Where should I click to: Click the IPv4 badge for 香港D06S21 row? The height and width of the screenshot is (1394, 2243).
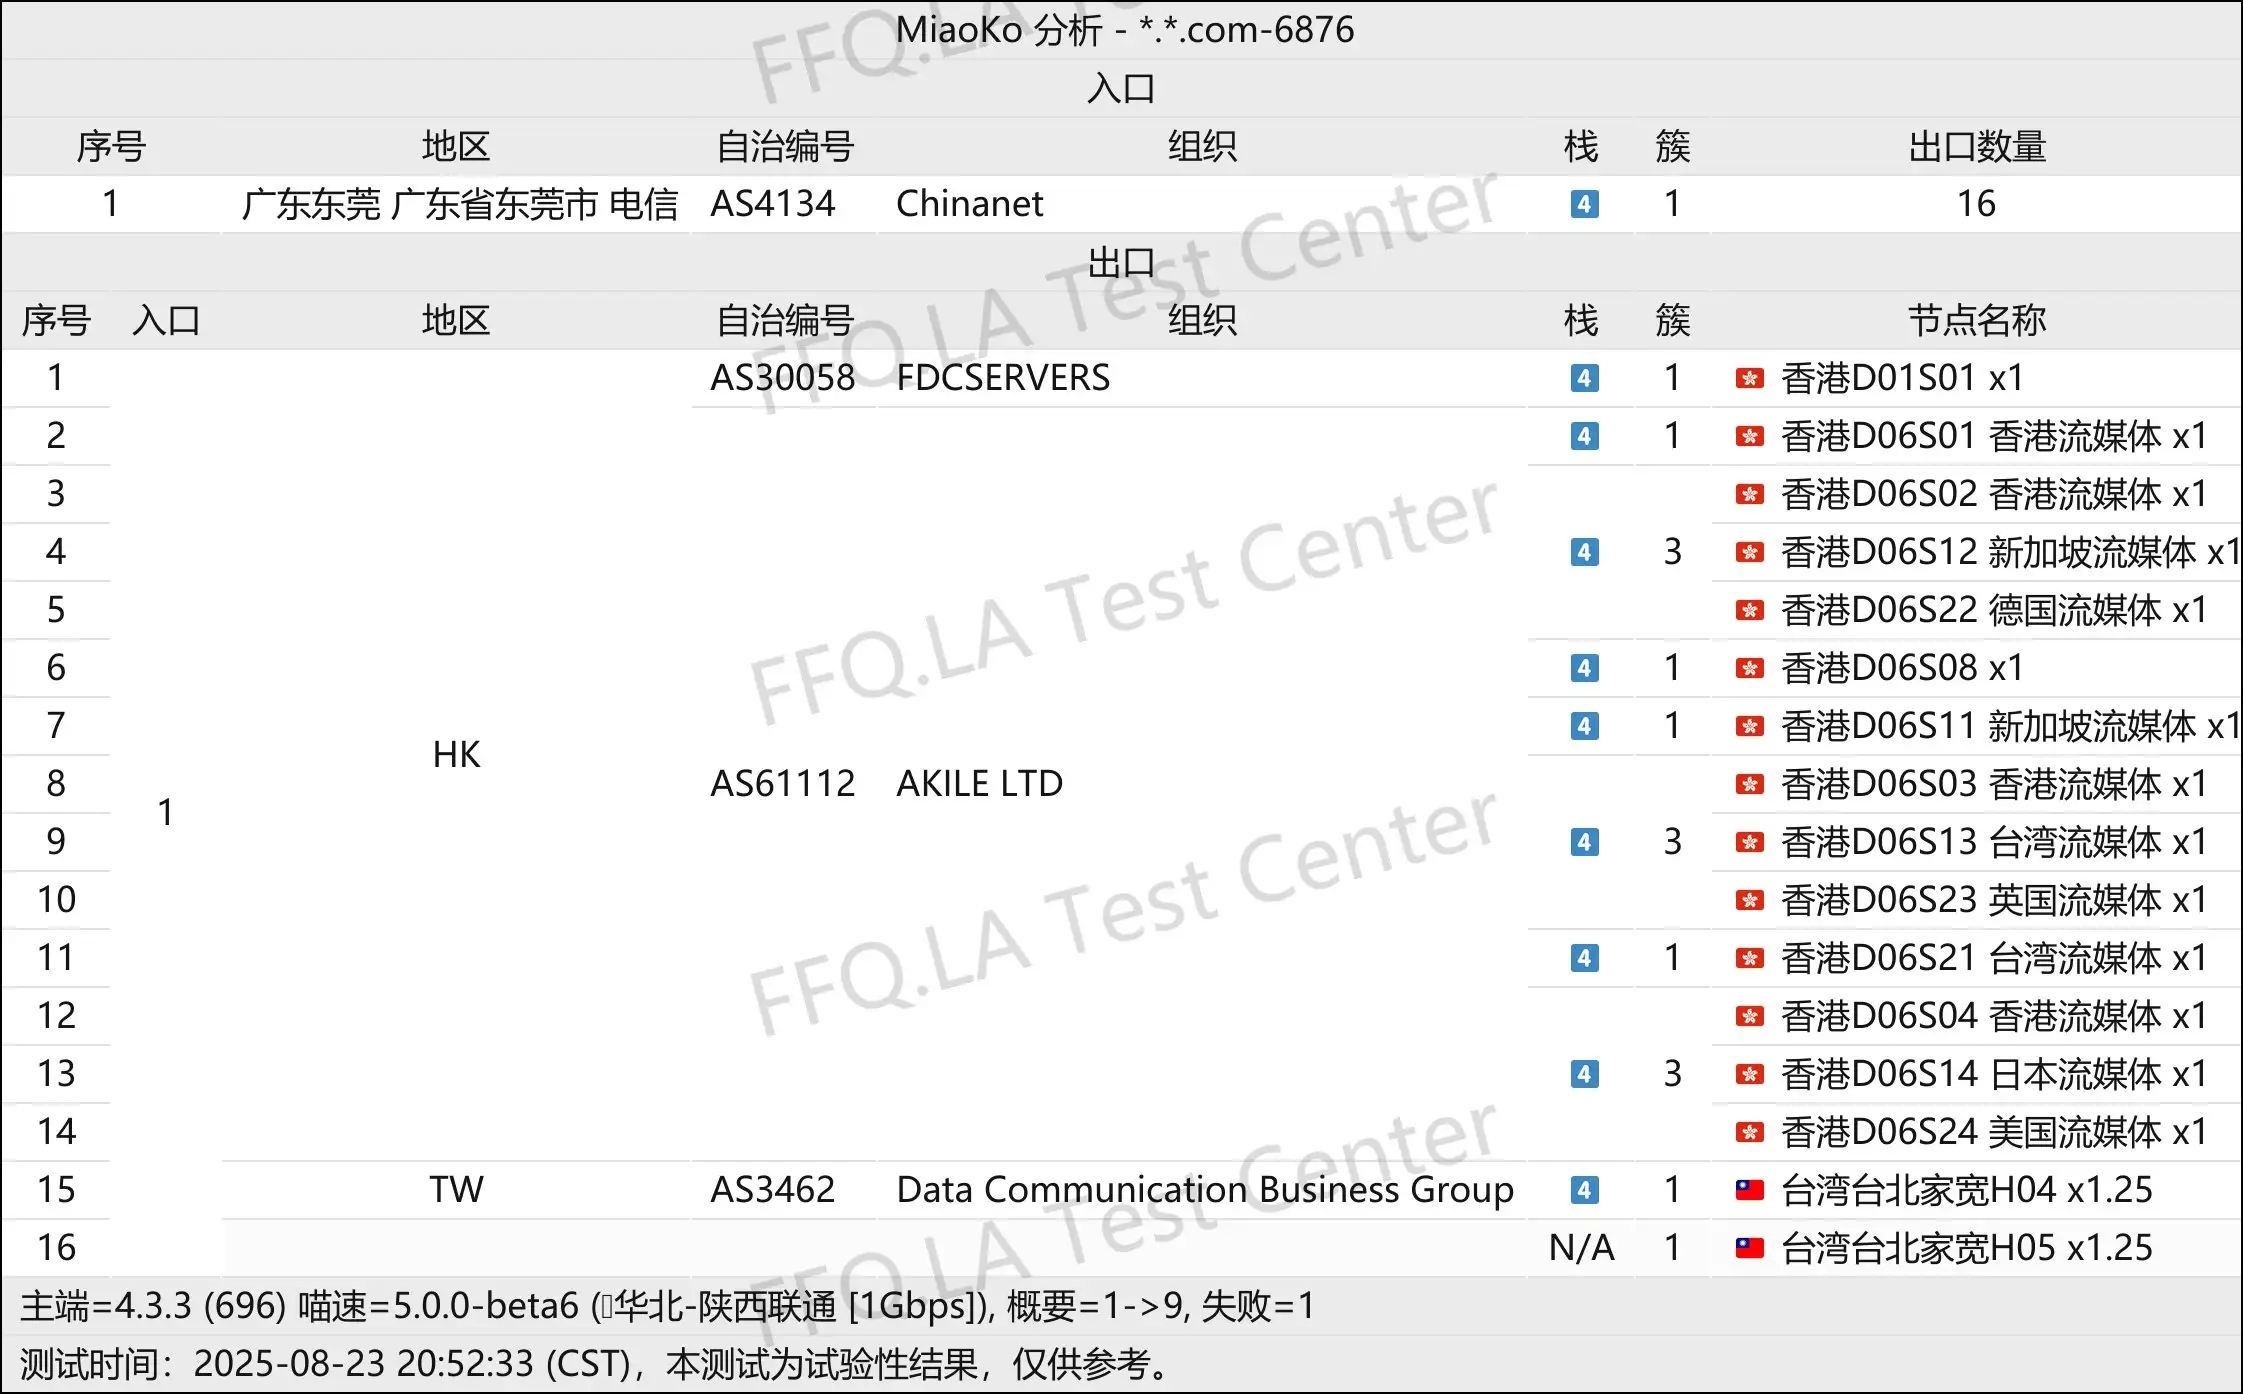click(x=1584, y=958)
